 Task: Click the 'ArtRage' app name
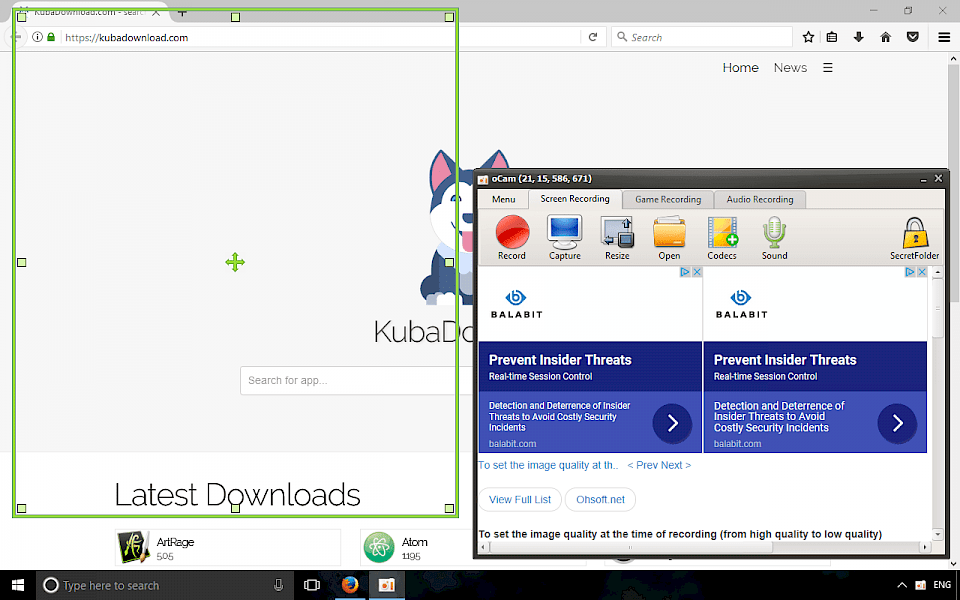[x=175, y=542]
